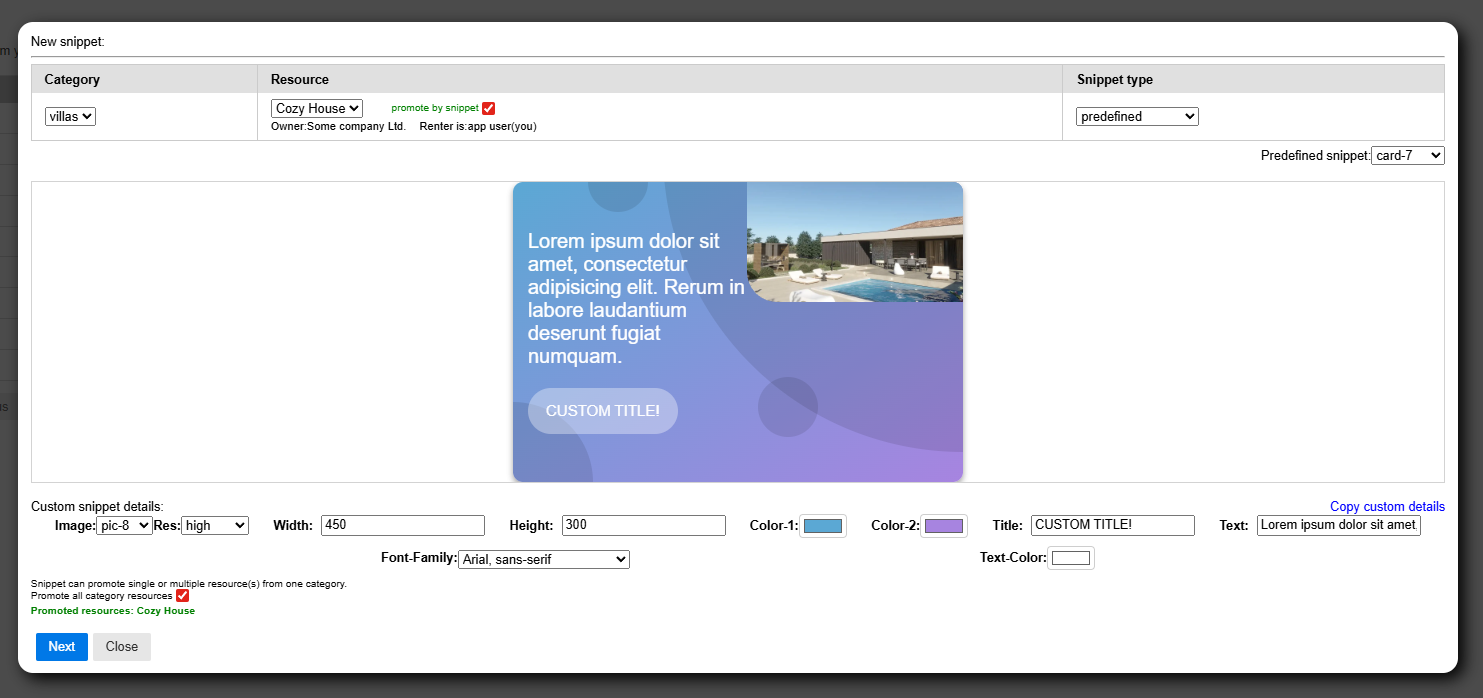Screen dimensions: 1483x698
Task: Expand the Snippet type dropdown
Action: pos(1137,117)
